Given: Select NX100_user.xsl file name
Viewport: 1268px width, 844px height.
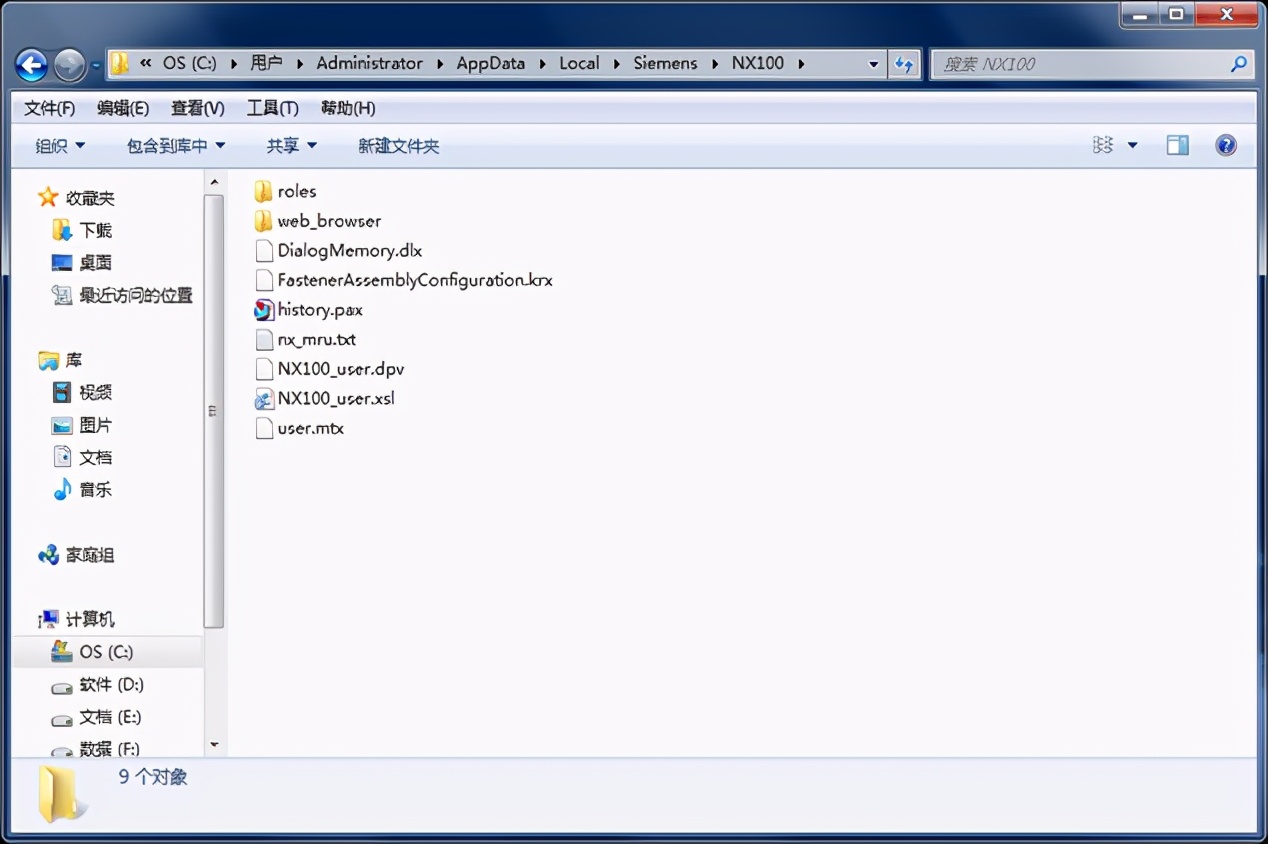Looking at the screenshot, I should pos(336,399).
